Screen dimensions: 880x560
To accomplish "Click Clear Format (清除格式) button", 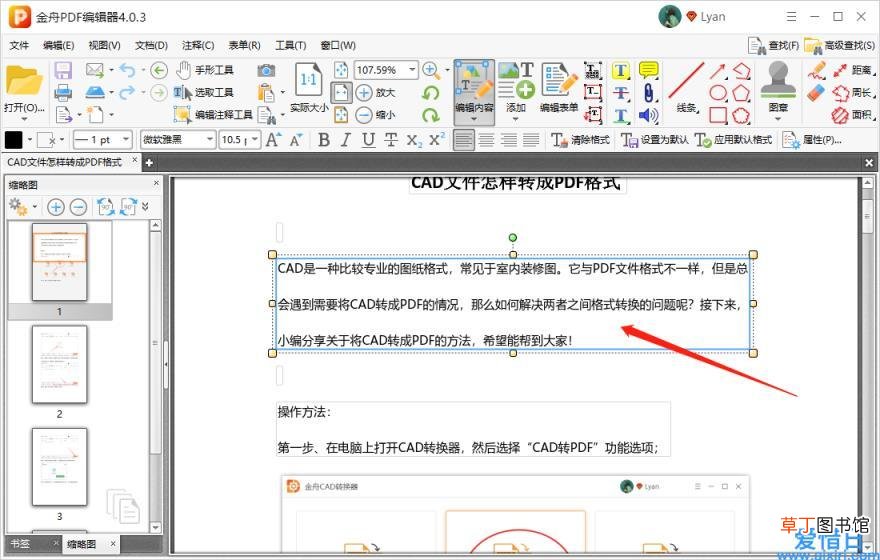I will tap(580, 140).
